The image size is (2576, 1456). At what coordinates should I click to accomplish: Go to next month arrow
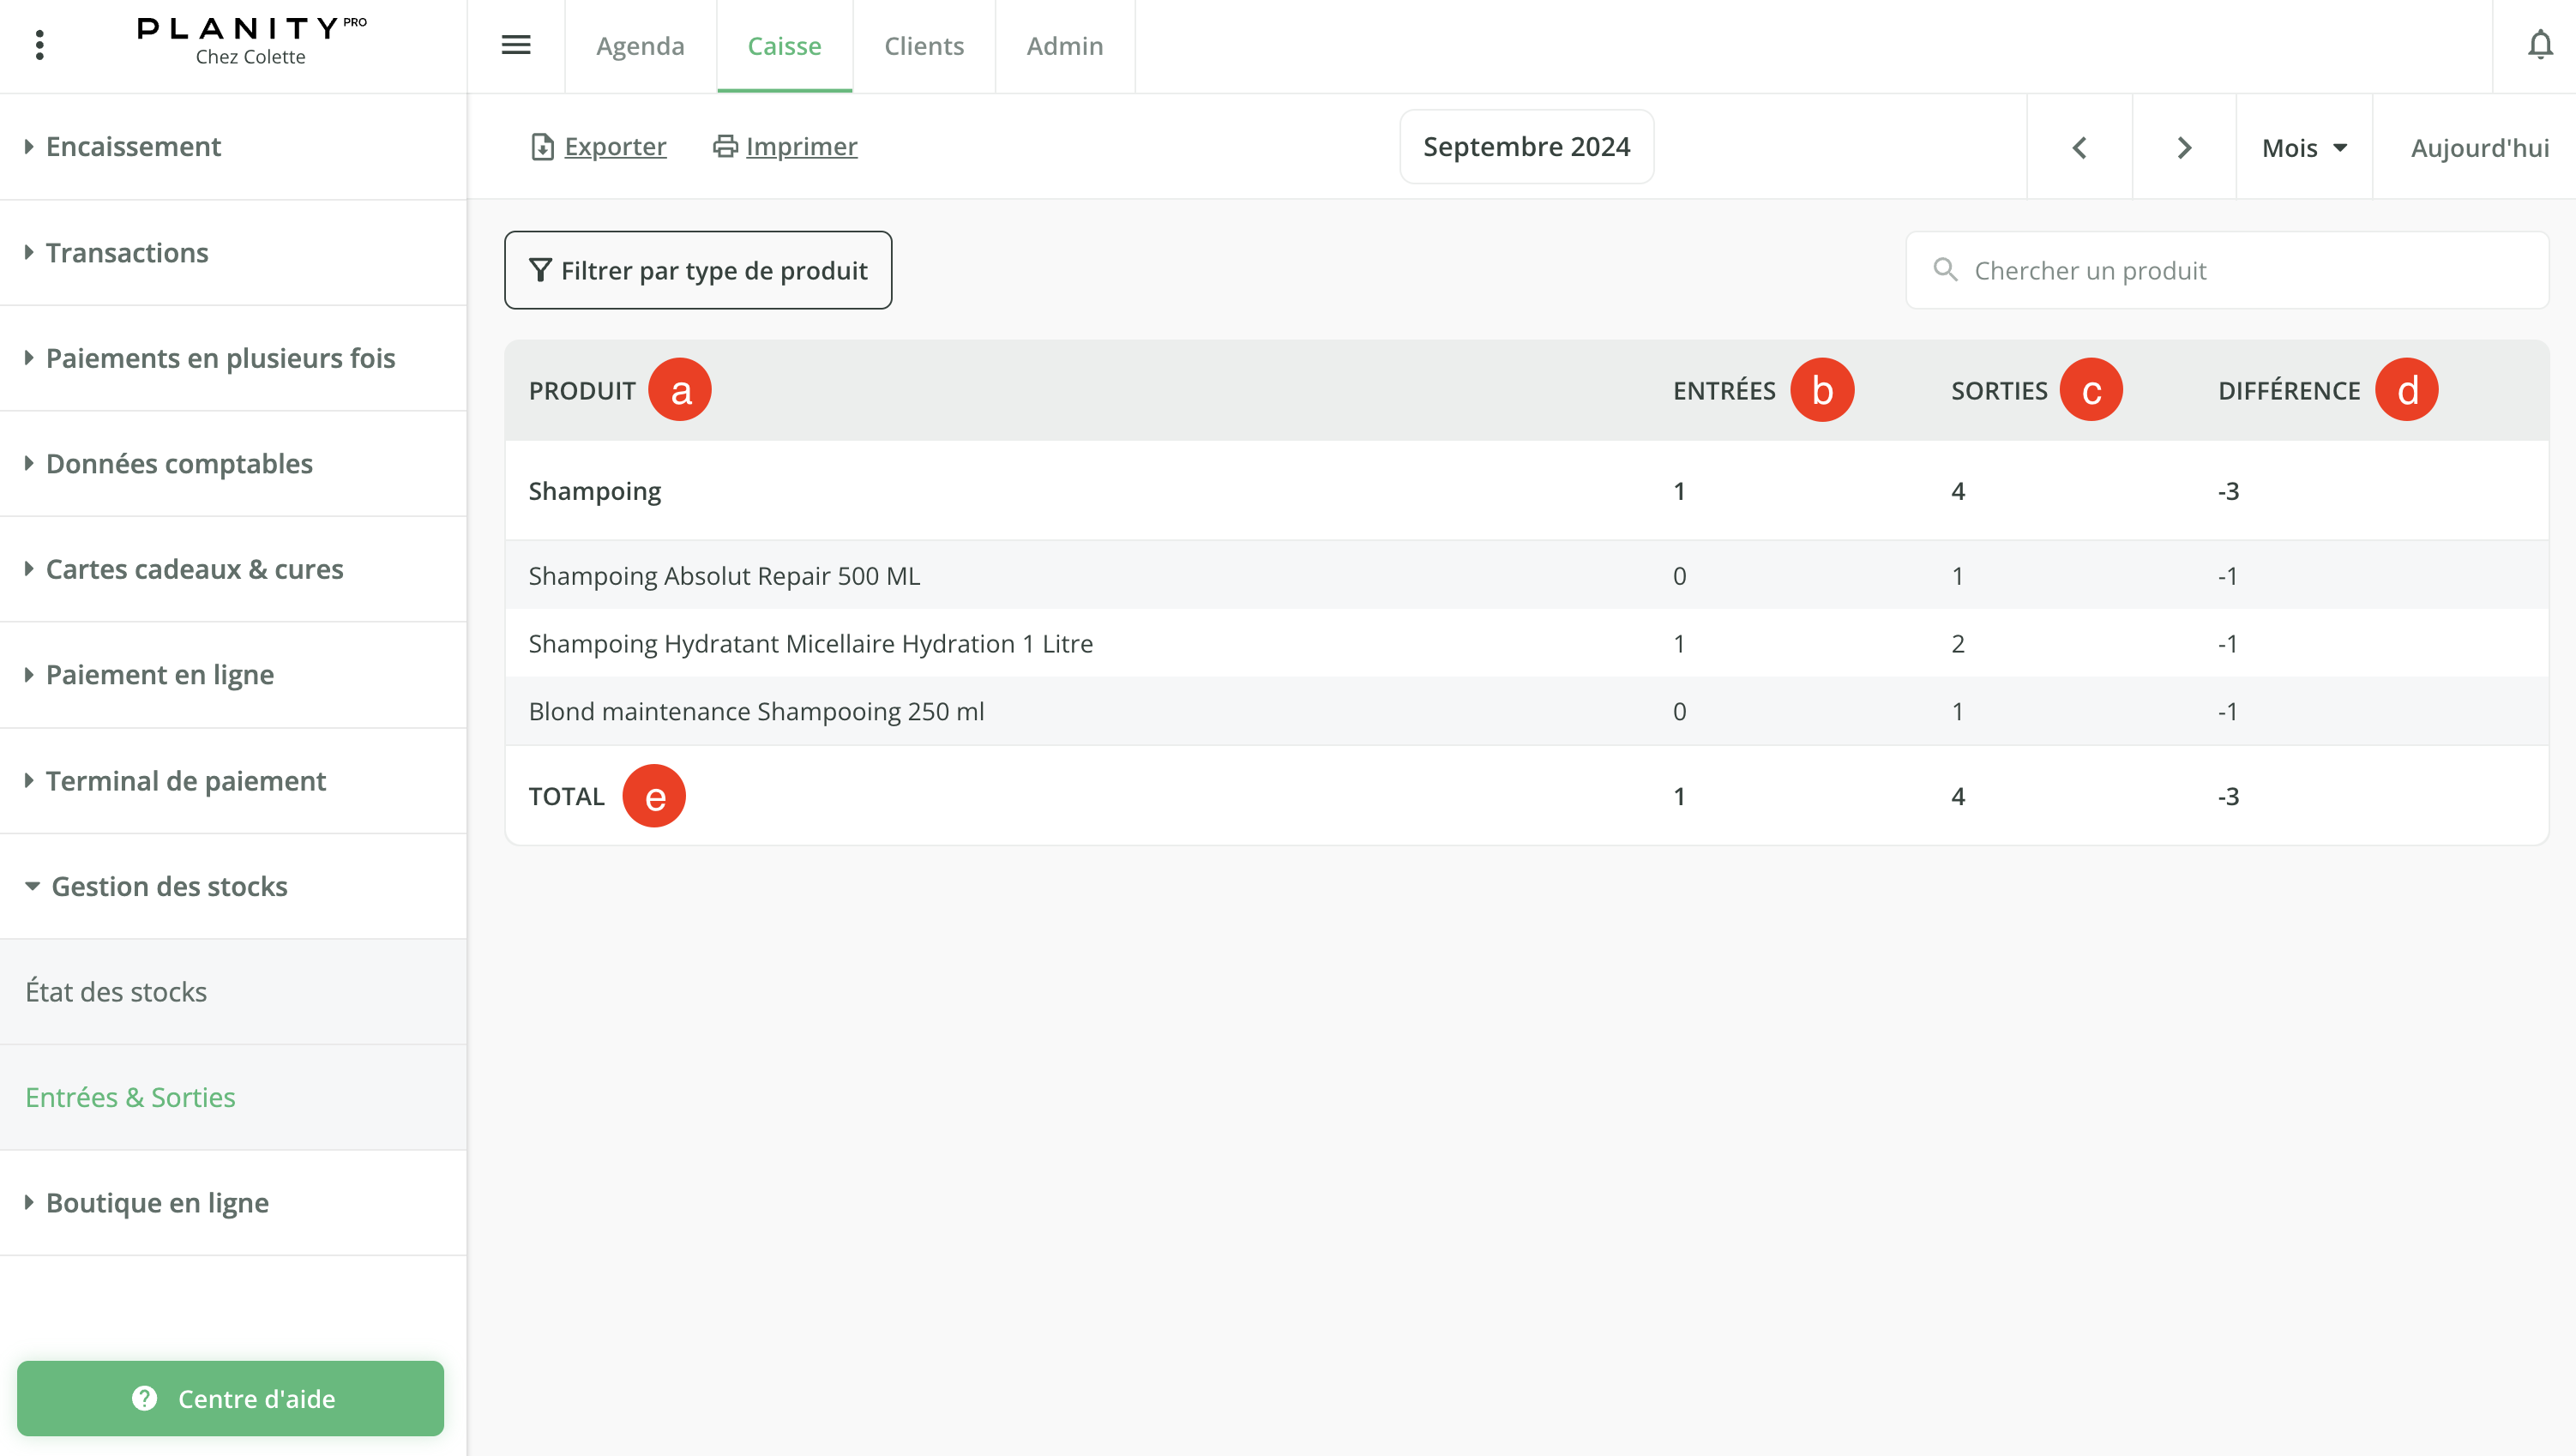click(x=2184, y=148)
